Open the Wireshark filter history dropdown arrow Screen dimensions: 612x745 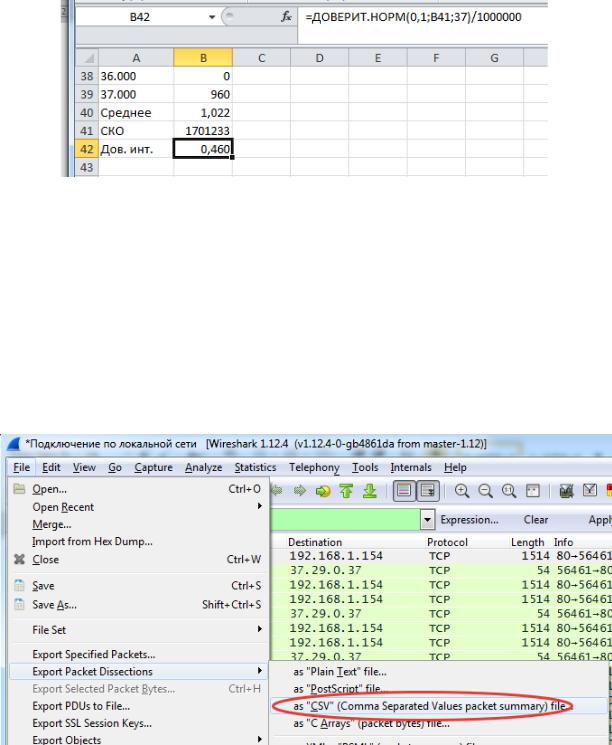pos(427,520)
